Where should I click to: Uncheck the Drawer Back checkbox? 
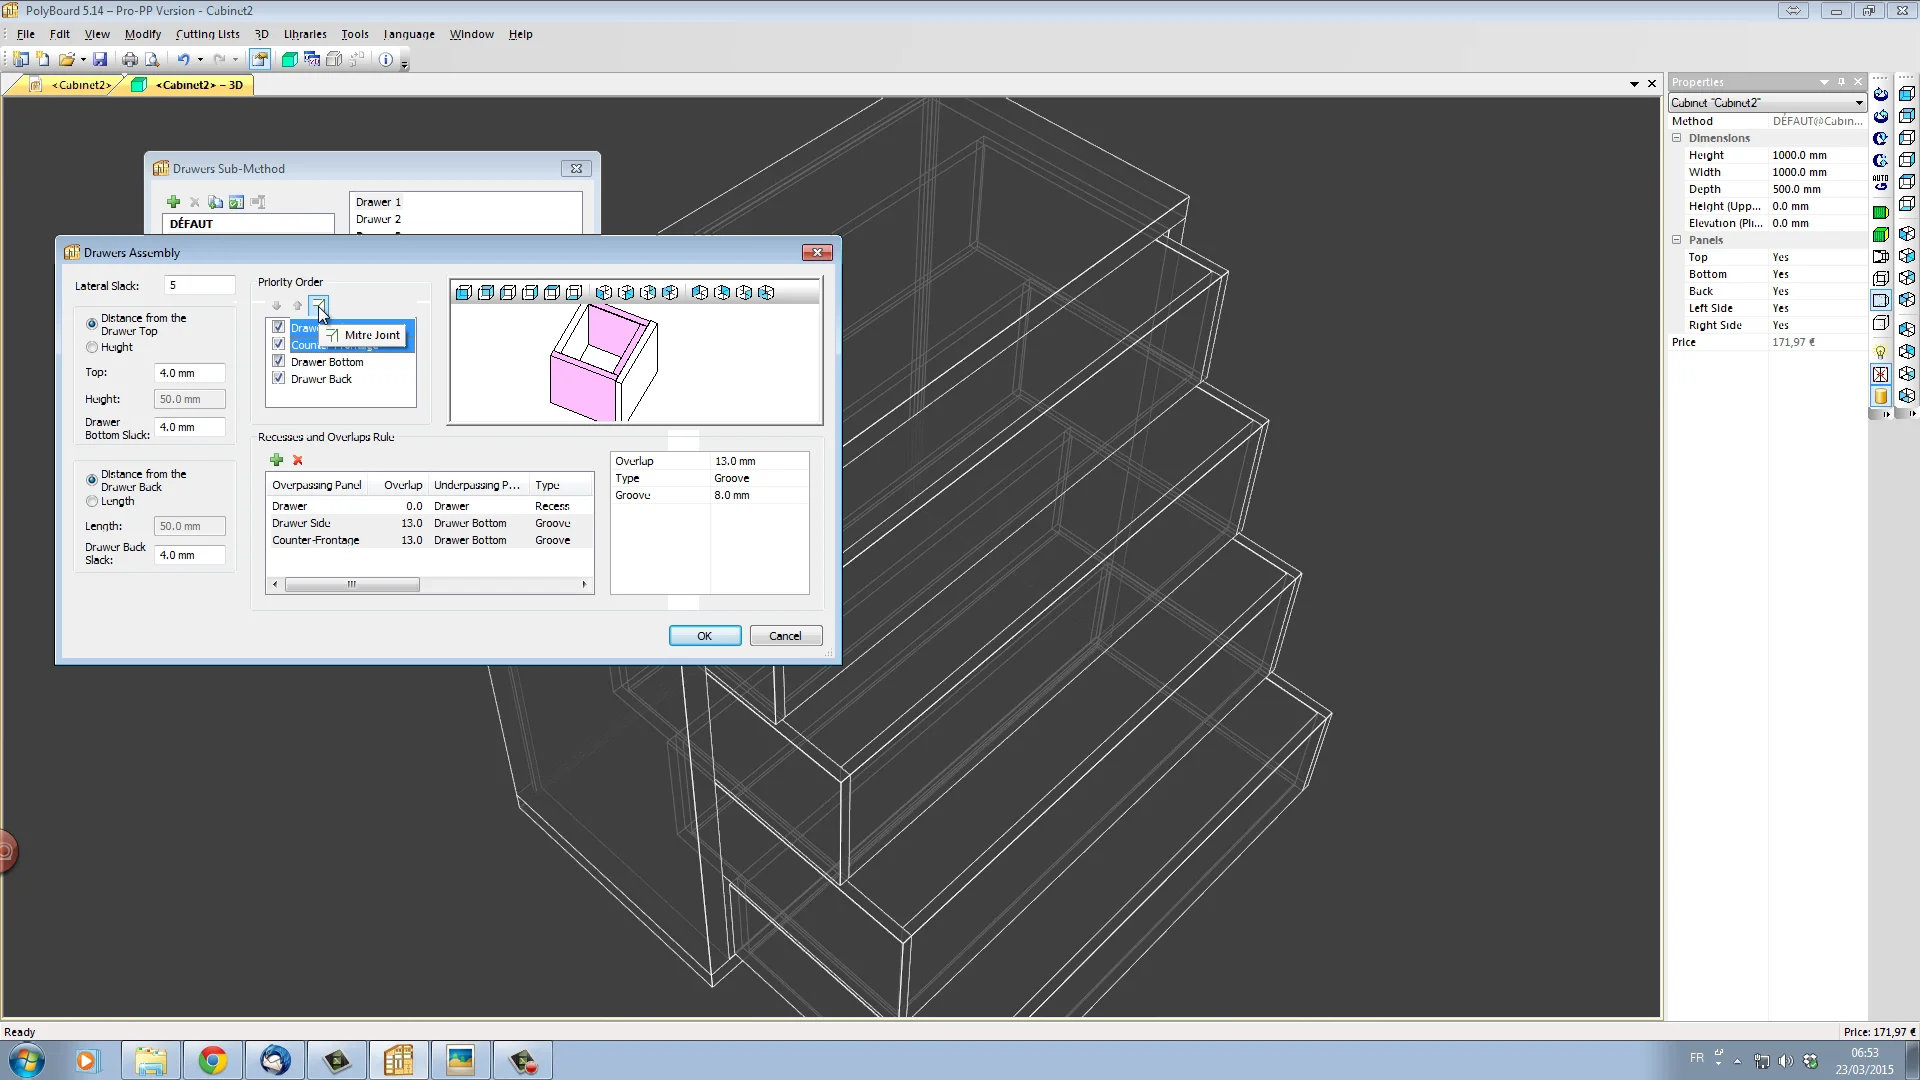click(x=278, y=378)
